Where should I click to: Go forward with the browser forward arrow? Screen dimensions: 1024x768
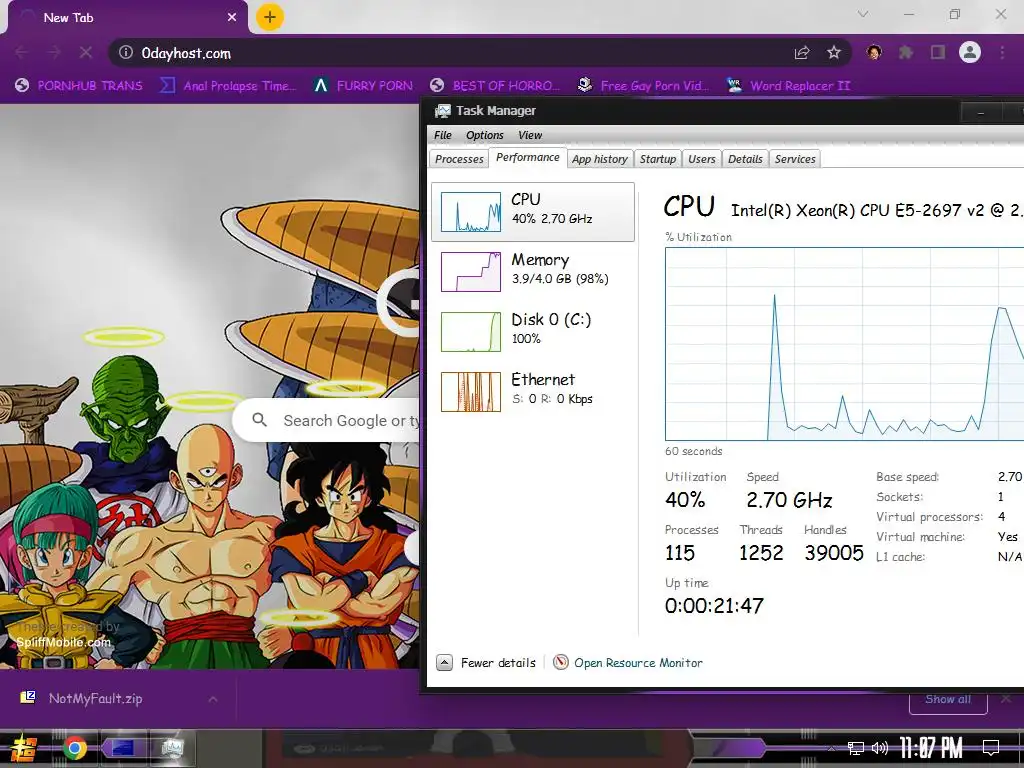[54, 53]
